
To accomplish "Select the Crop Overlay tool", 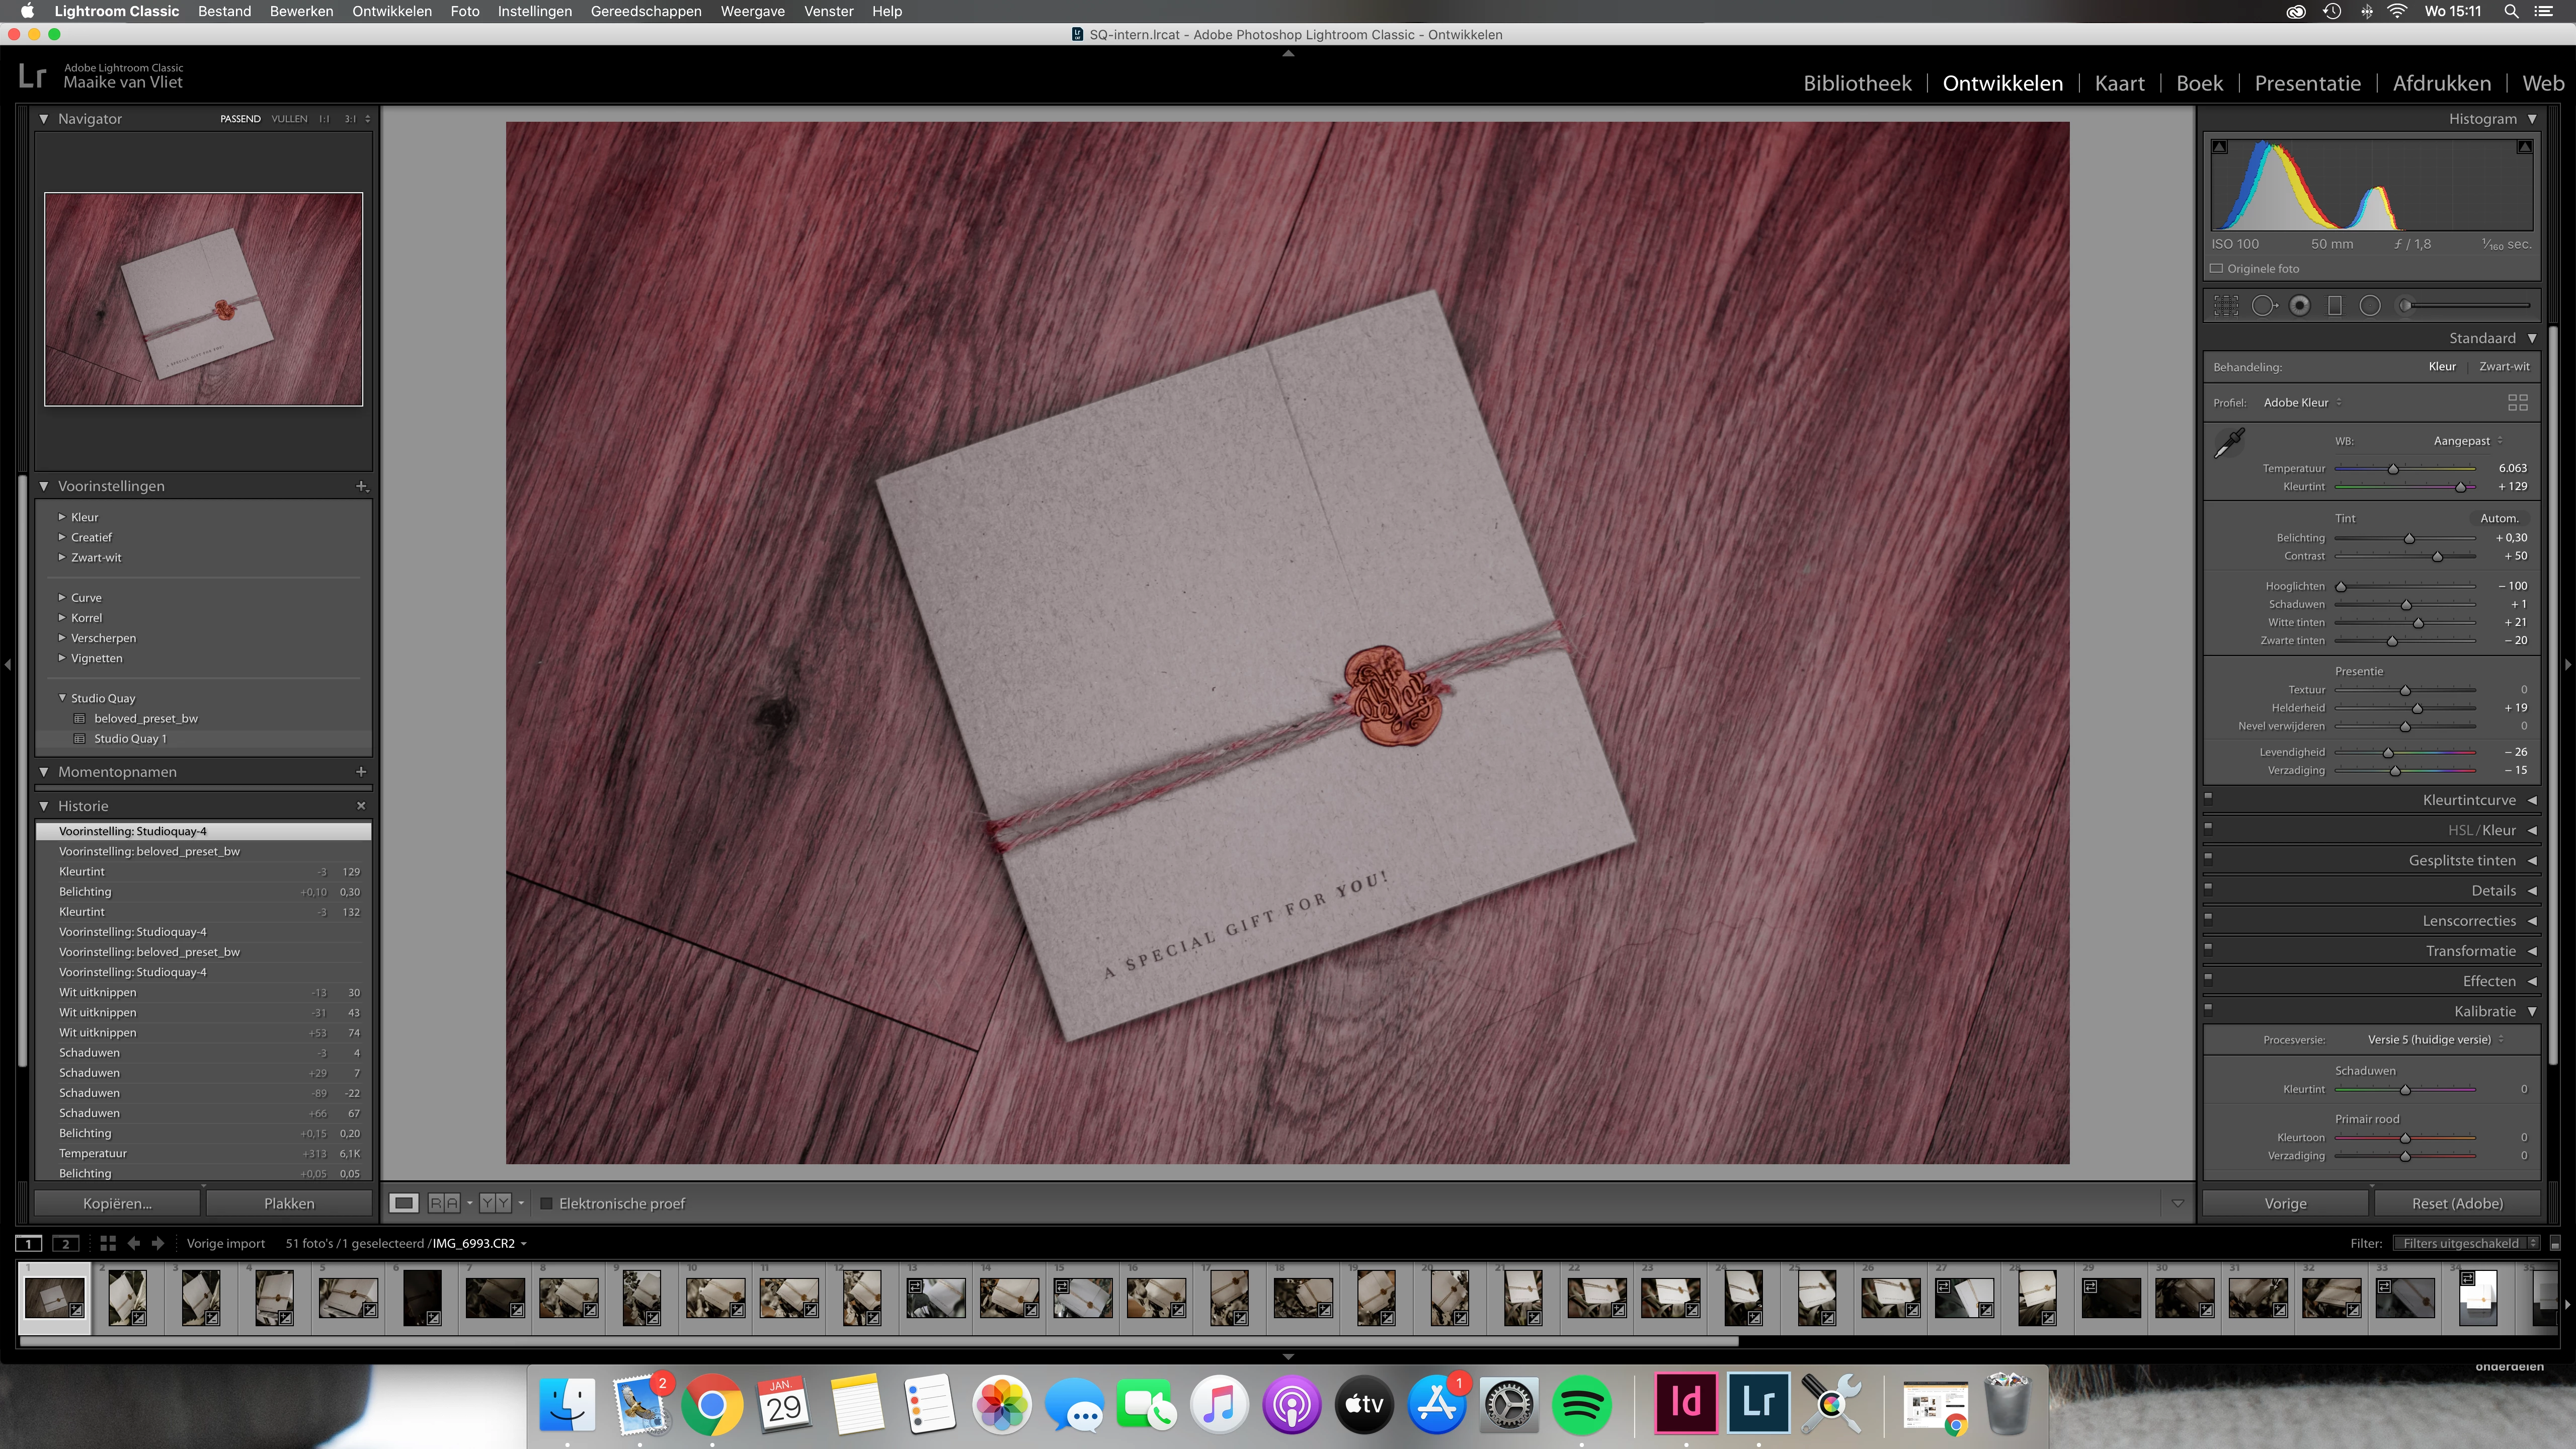I will [x=2226, y=306].
